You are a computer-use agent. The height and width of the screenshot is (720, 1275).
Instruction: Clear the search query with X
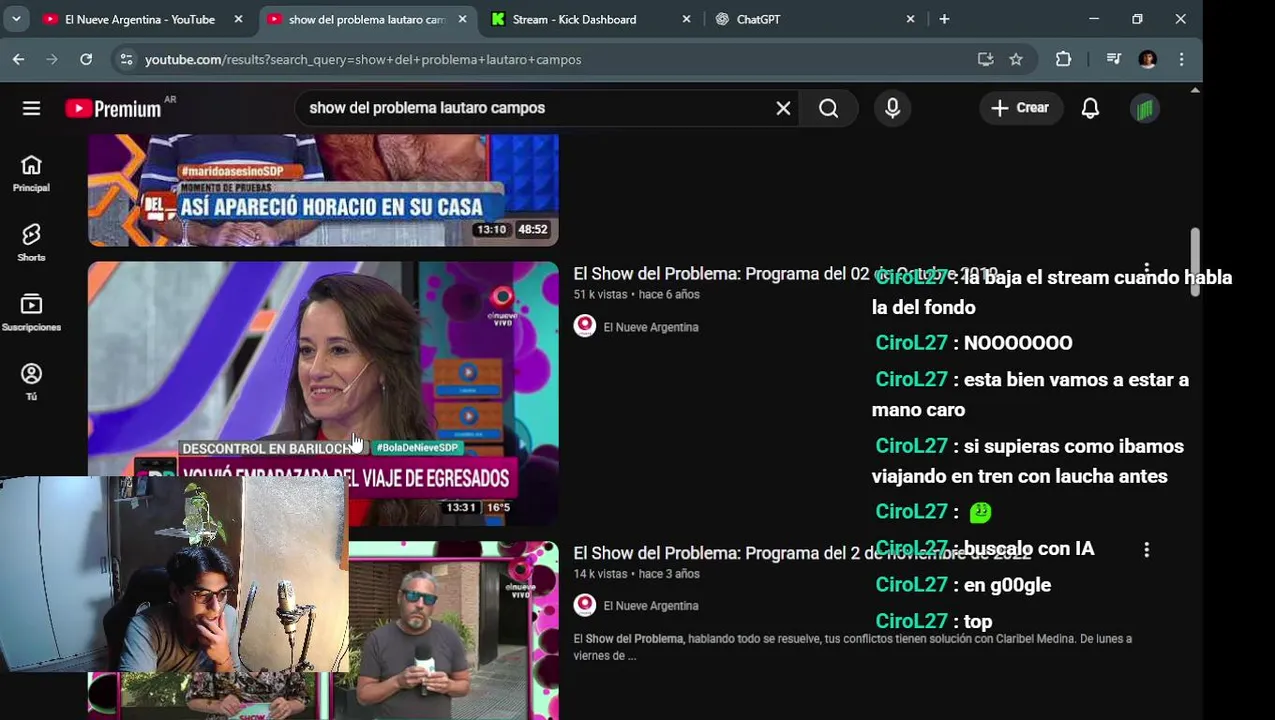[783, 108]
